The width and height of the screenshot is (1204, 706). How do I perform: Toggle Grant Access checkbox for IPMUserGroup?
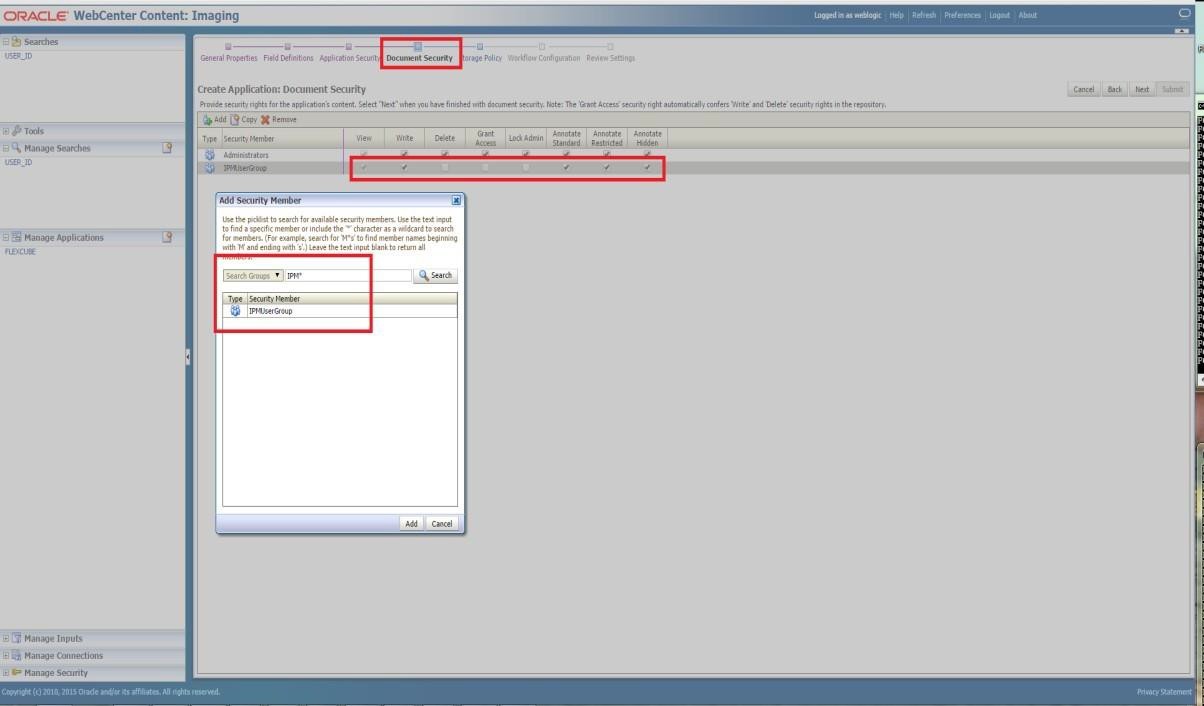point(485,168)
